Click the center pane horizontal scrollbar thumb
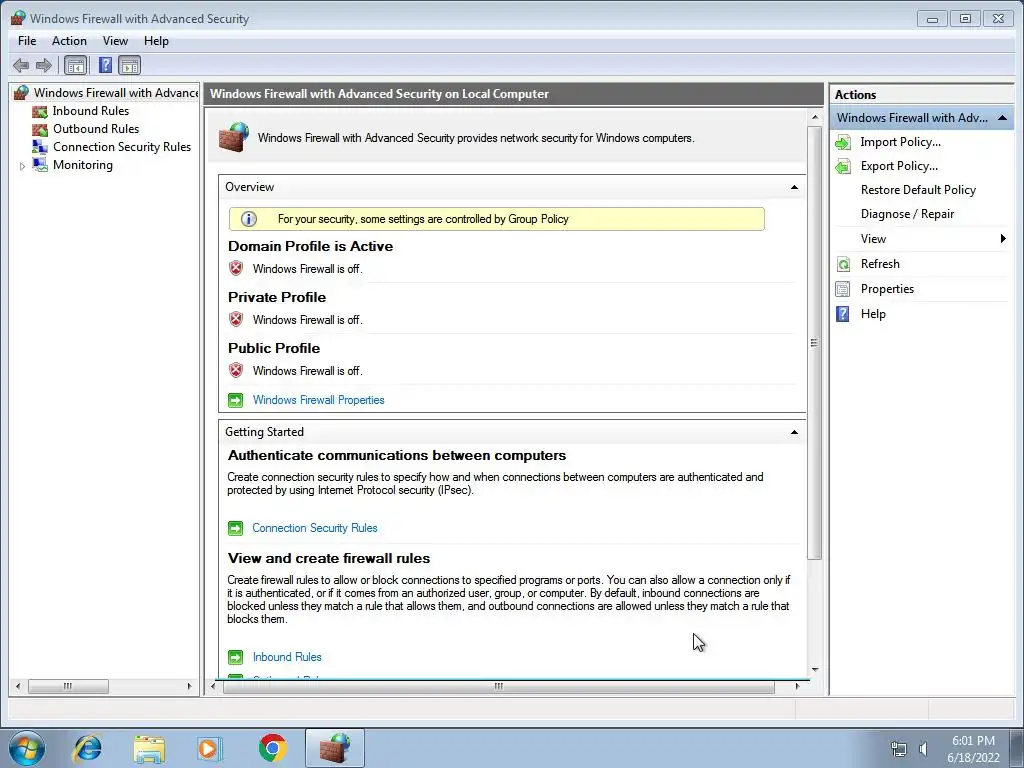This screenshot has width=1024, height=768. pos(499,686)
